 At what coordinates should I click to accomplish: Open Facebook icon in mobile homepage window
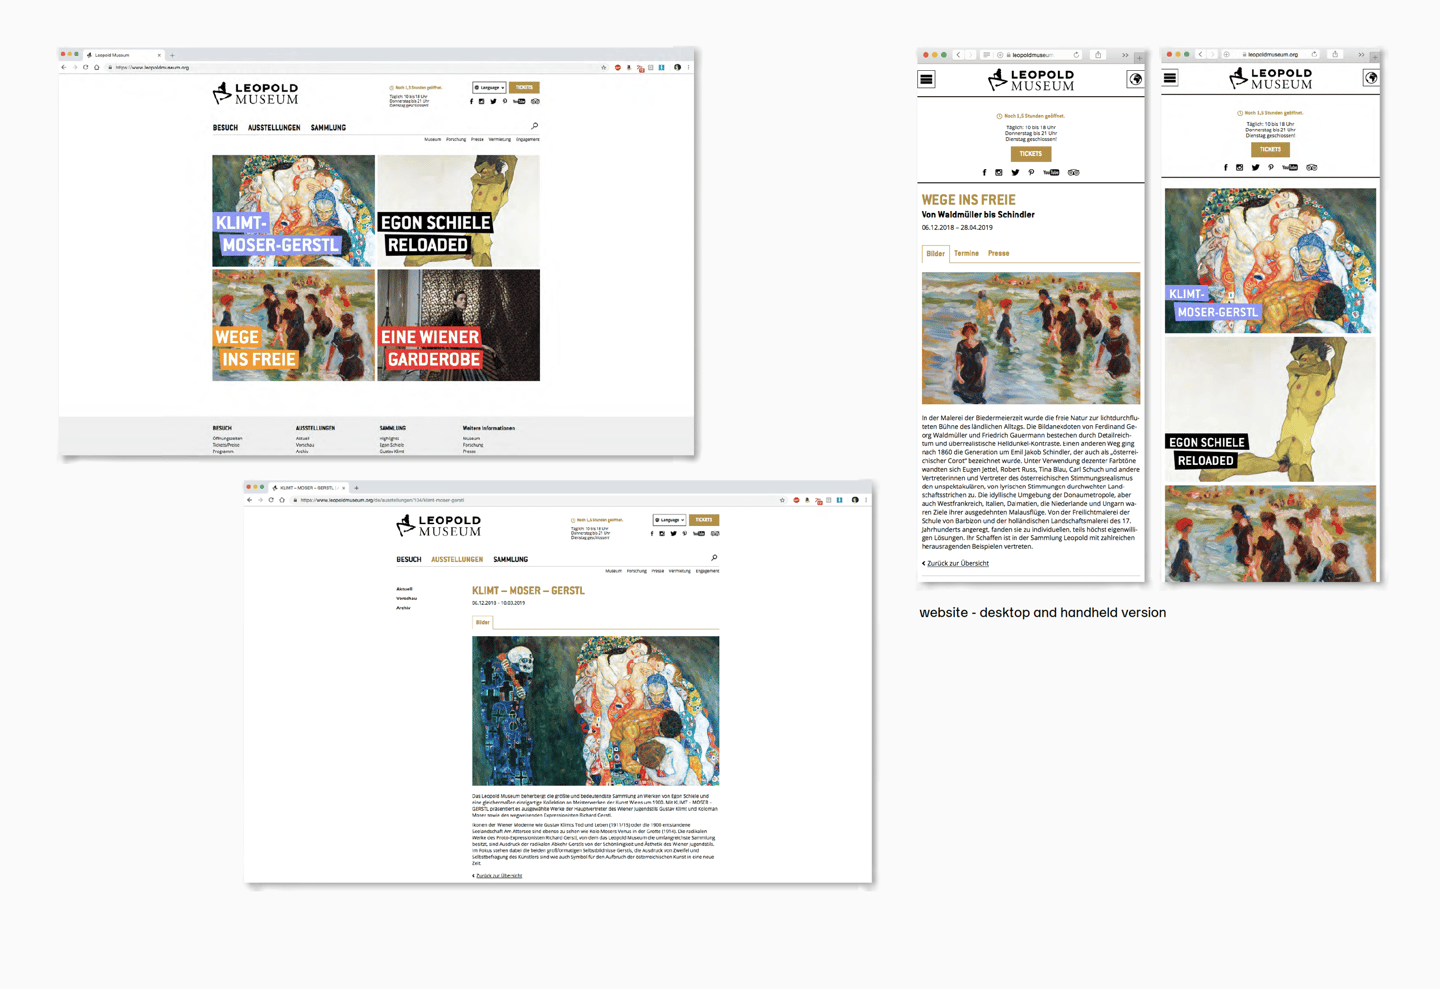click(x=1225, y=167)
